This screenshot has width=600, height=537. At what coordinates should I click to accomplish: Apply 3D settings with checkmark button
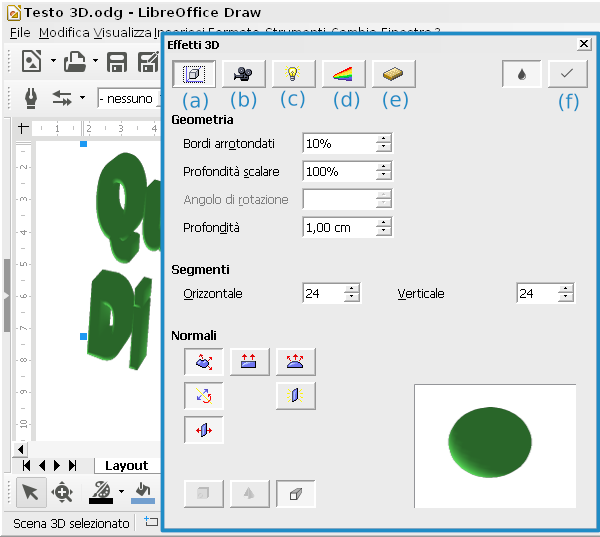(x=567, y=74)
